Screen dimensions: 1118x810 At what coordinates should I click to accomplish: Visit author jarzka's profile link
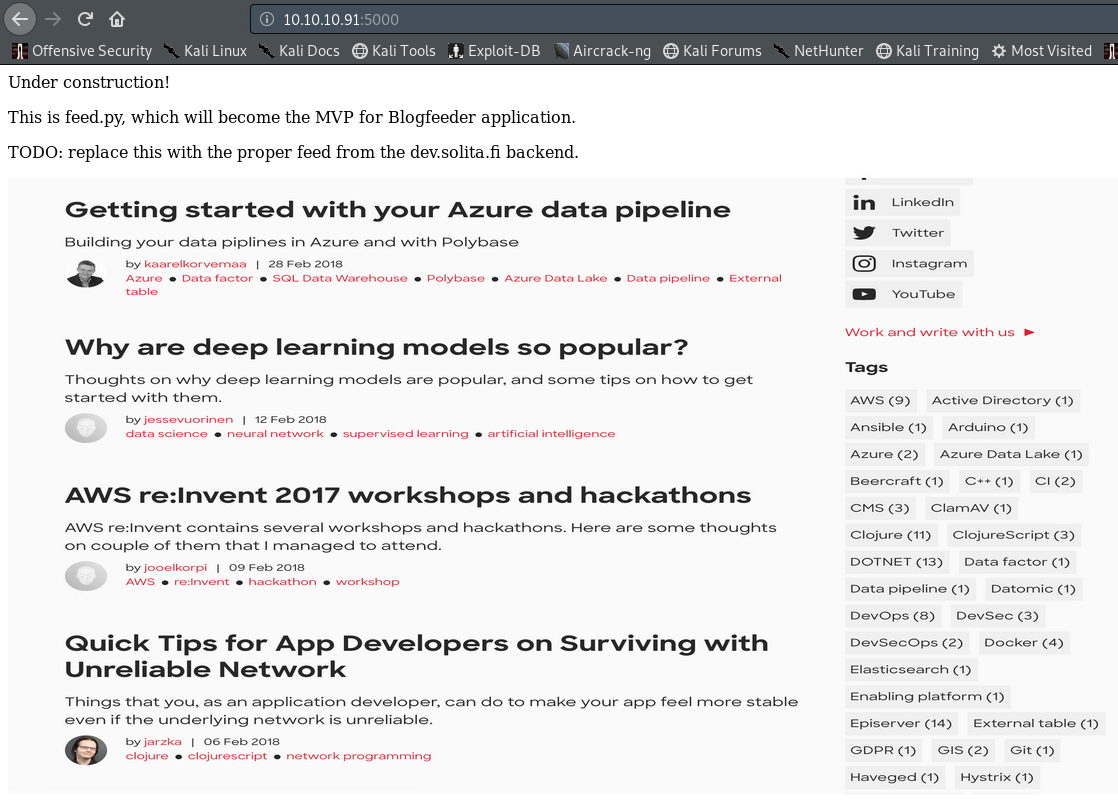click(163, 742)
